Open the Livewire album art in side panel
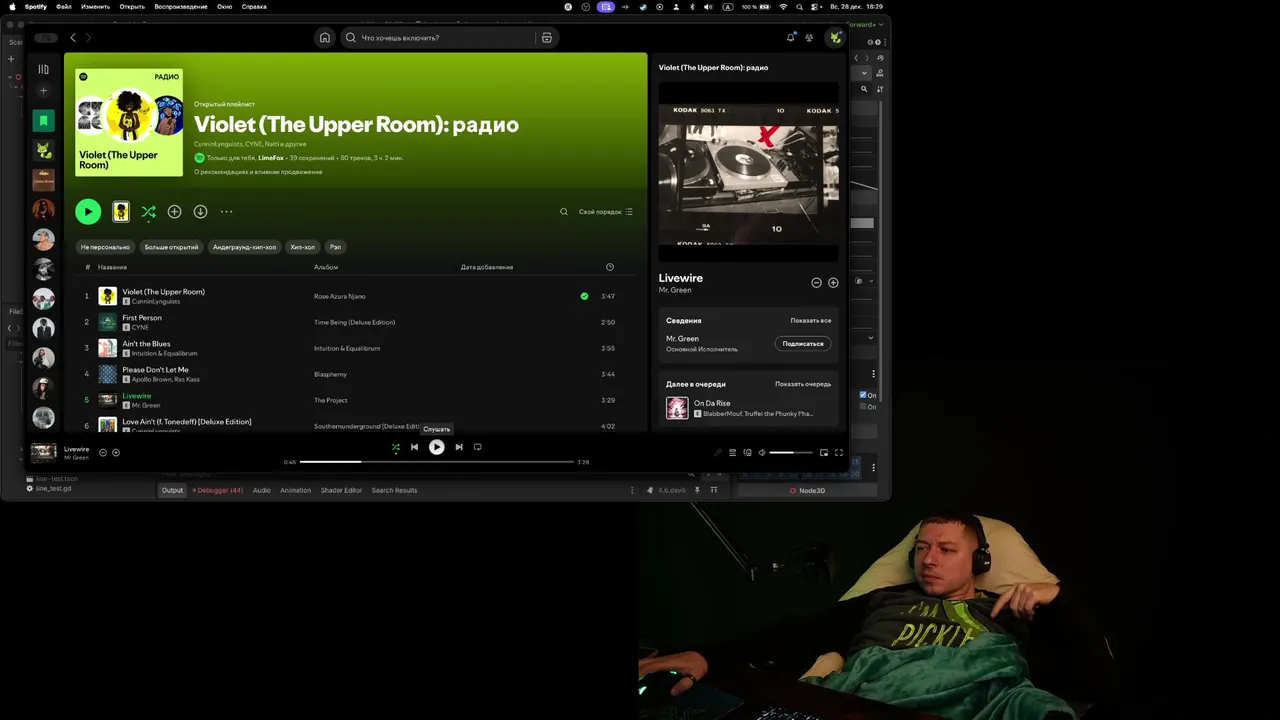Screen dimensions: 1280x720 point(748,173)
